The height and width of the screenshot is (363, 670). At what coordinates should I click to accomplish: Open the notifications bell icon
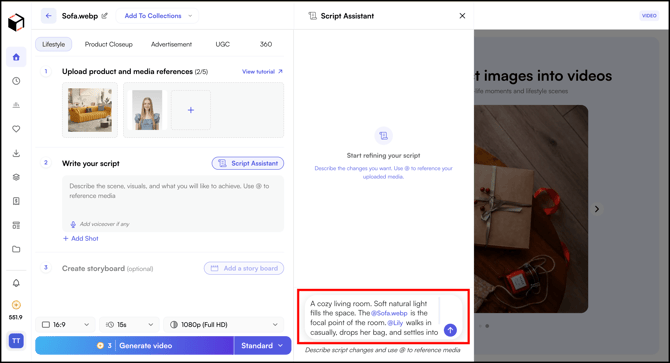pyautogui.click(x=16, y=283)
